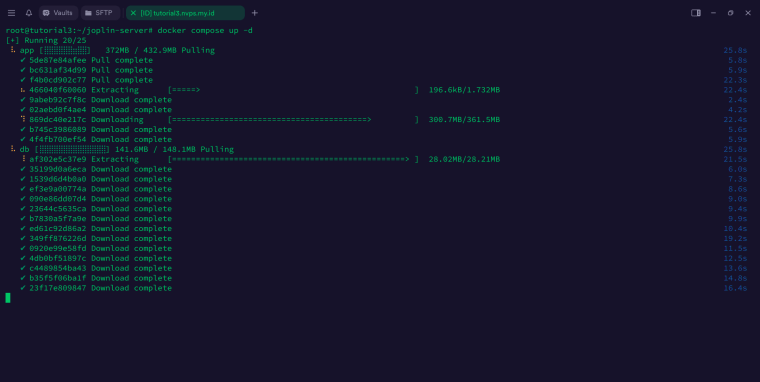Image resolution: width=760 pixels, height=382 pixels.
Task: Click the terminal cursor block
Action: [8, 298]
